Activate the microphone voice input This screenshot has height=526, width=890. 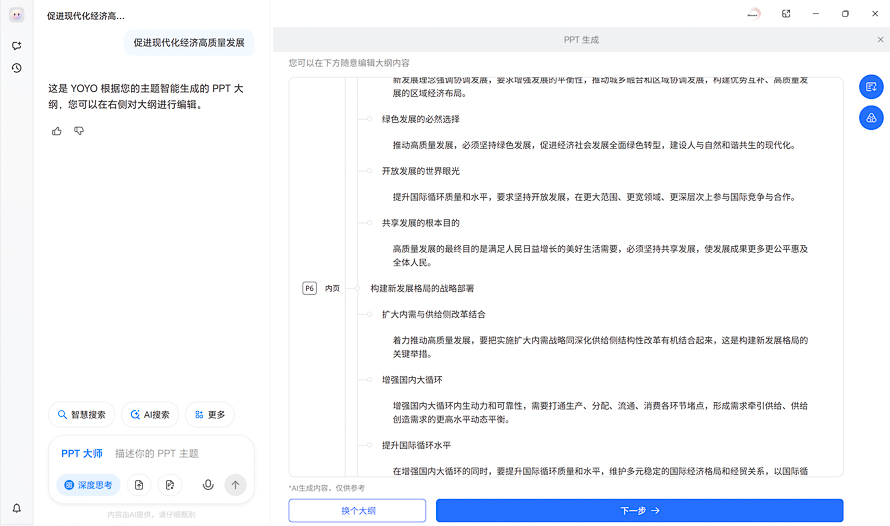[208, 485]
